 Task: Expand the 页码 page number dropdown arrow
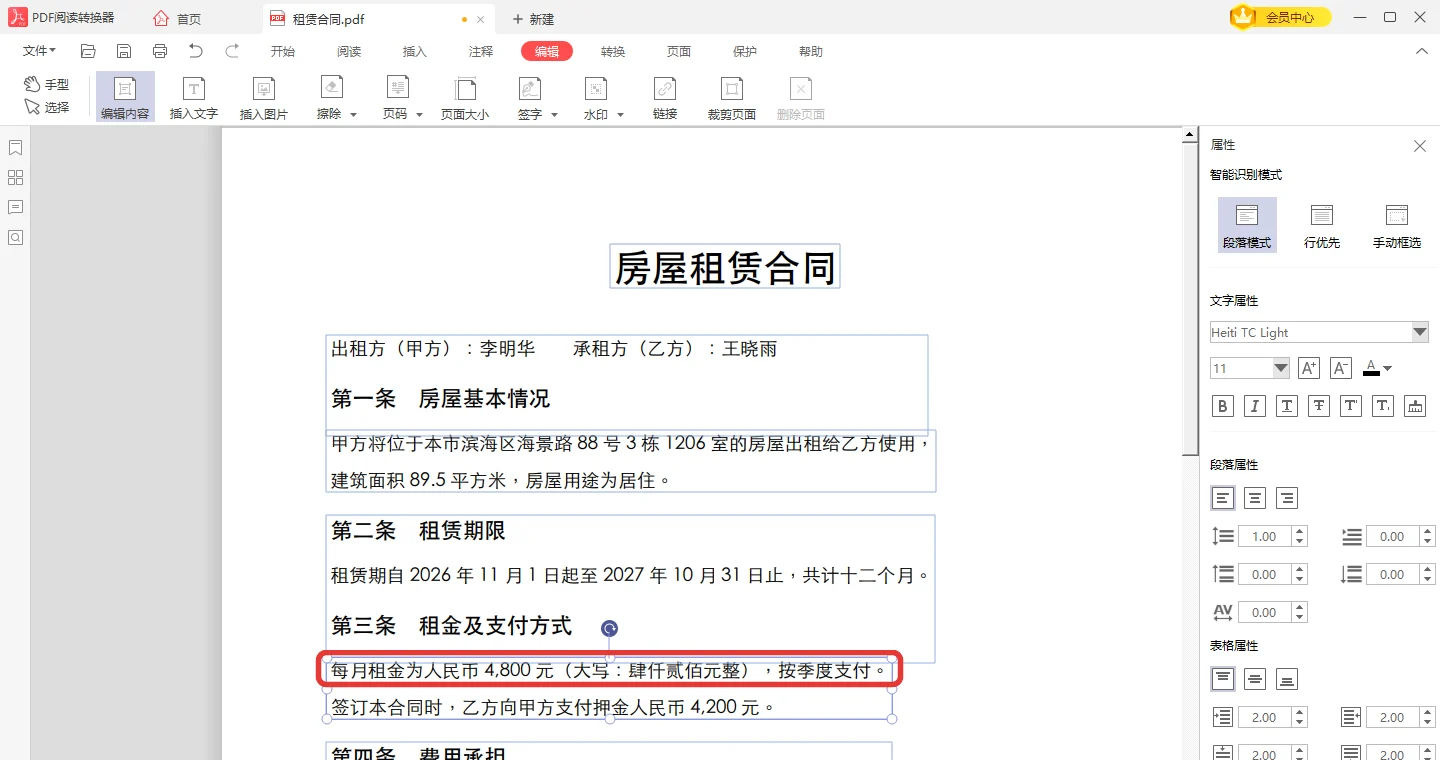419,115
